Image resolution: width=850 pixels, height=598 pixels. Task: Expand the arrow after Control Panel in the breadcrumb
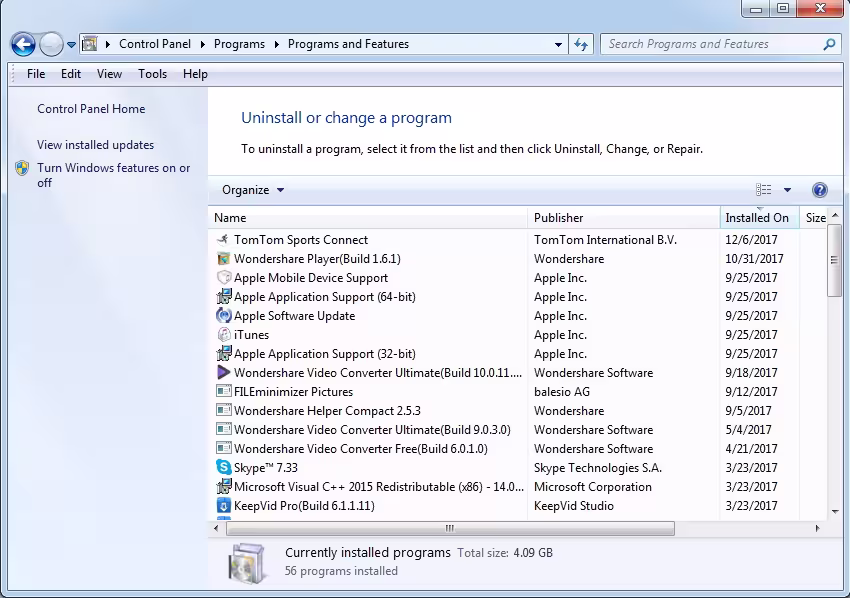click(203, 44)
